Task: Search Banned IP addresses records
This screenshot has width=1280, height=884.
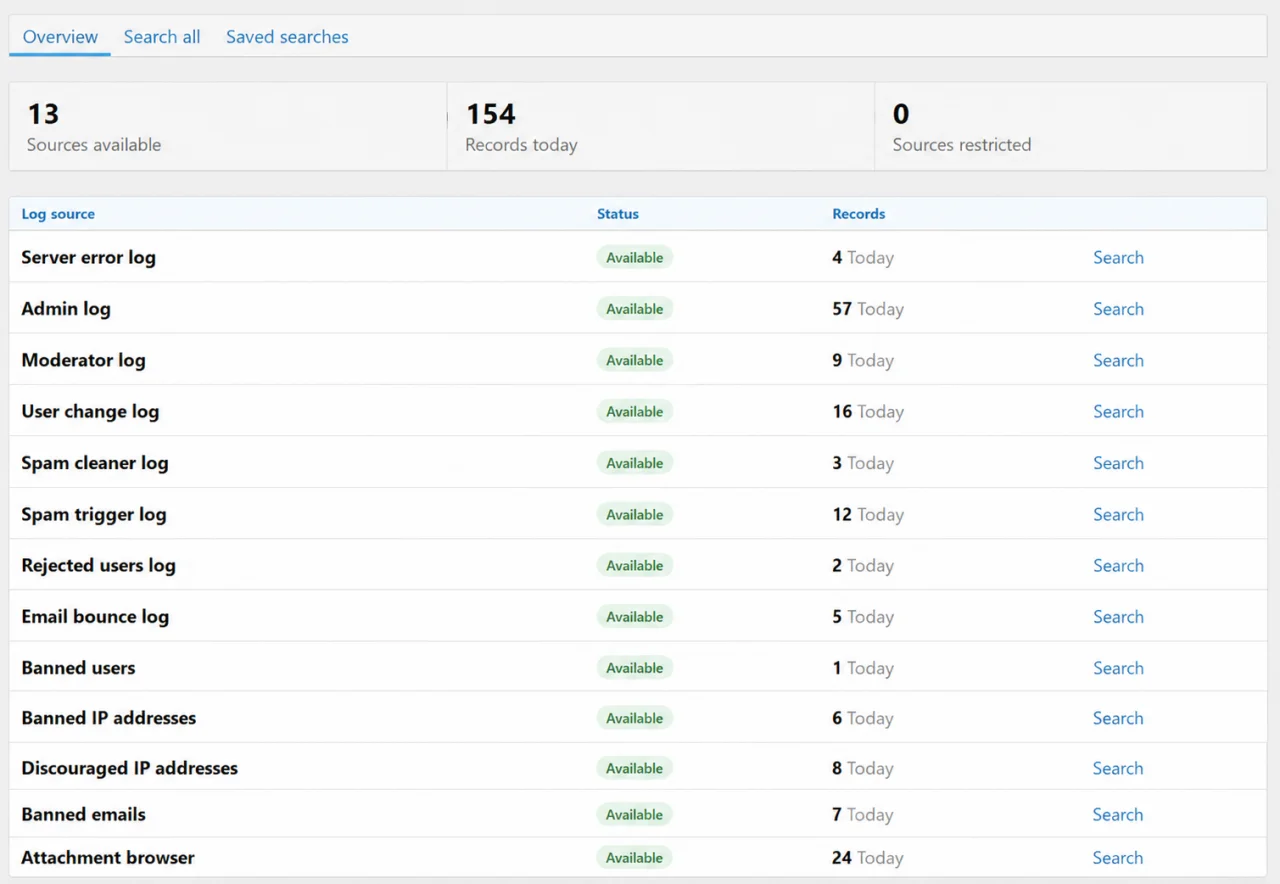Action: [1118, 718]
